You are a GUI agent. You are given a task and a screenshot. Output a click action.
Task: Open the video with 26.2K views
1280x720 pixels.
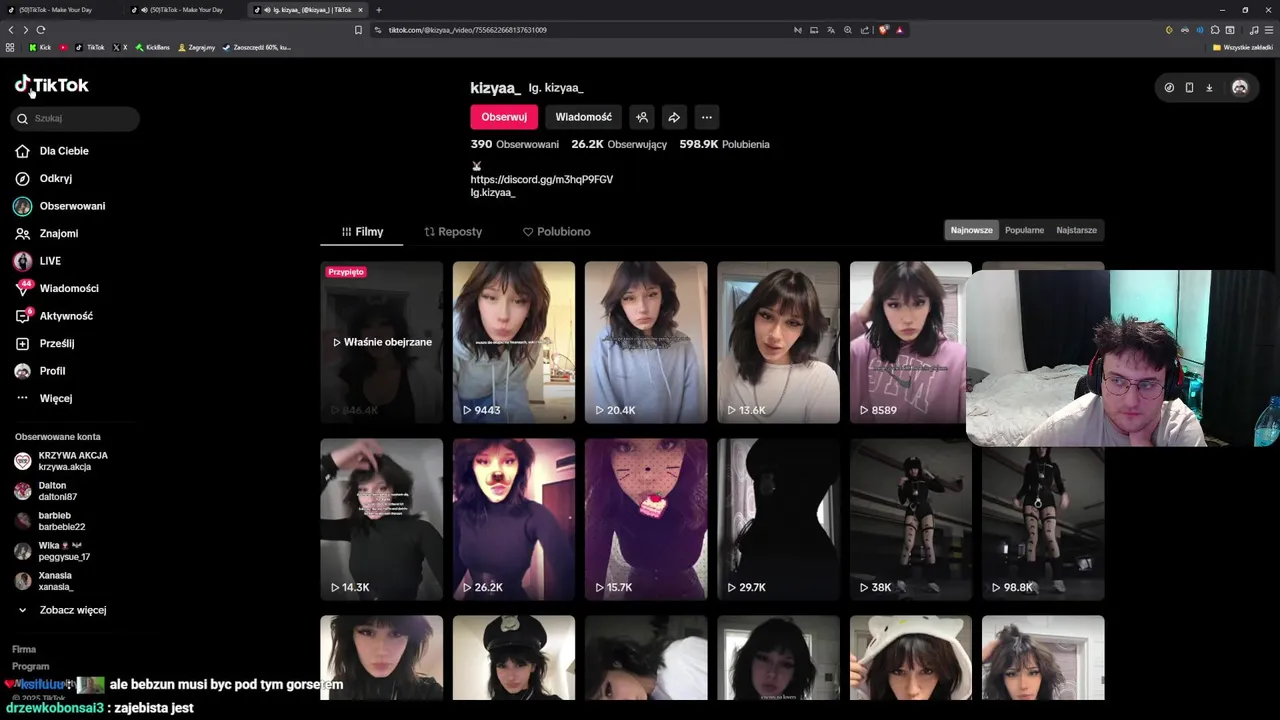(514, 519)
